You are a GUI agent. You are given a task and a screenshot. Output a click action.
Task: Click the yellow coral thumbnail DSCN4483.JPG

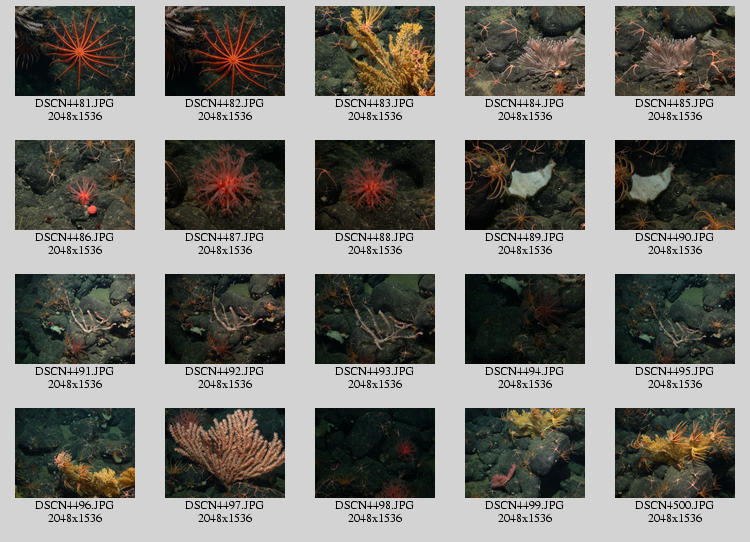pos(375,51)
